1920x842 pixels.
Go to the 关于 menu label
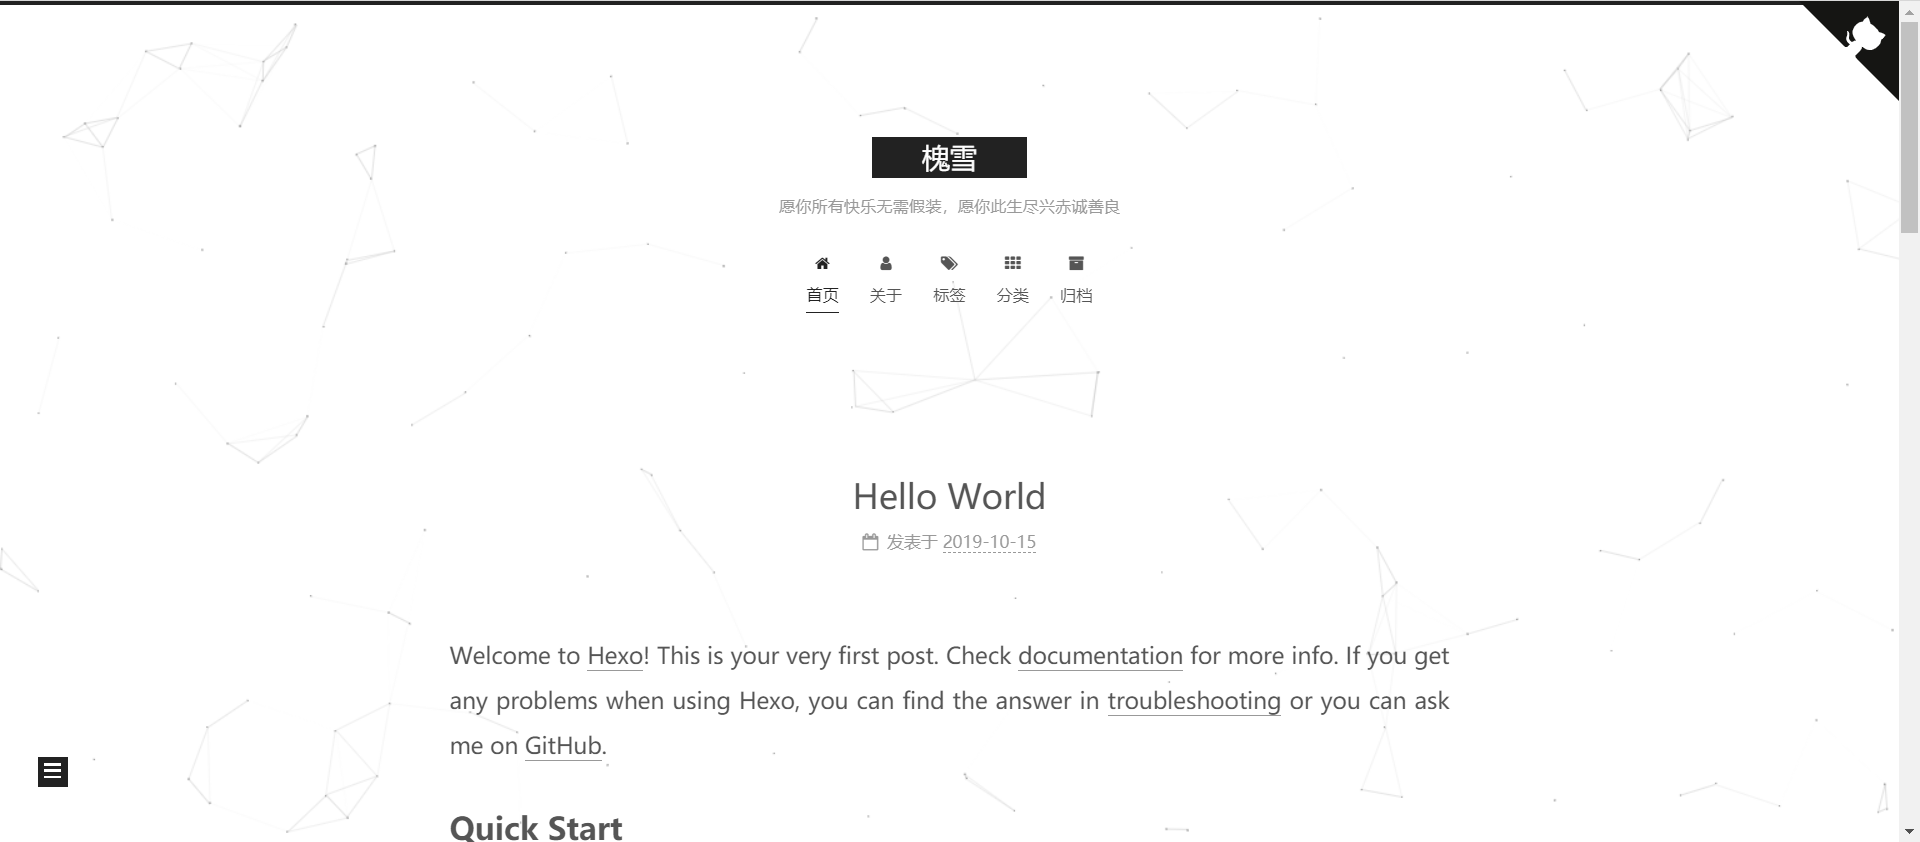(885, 296)
